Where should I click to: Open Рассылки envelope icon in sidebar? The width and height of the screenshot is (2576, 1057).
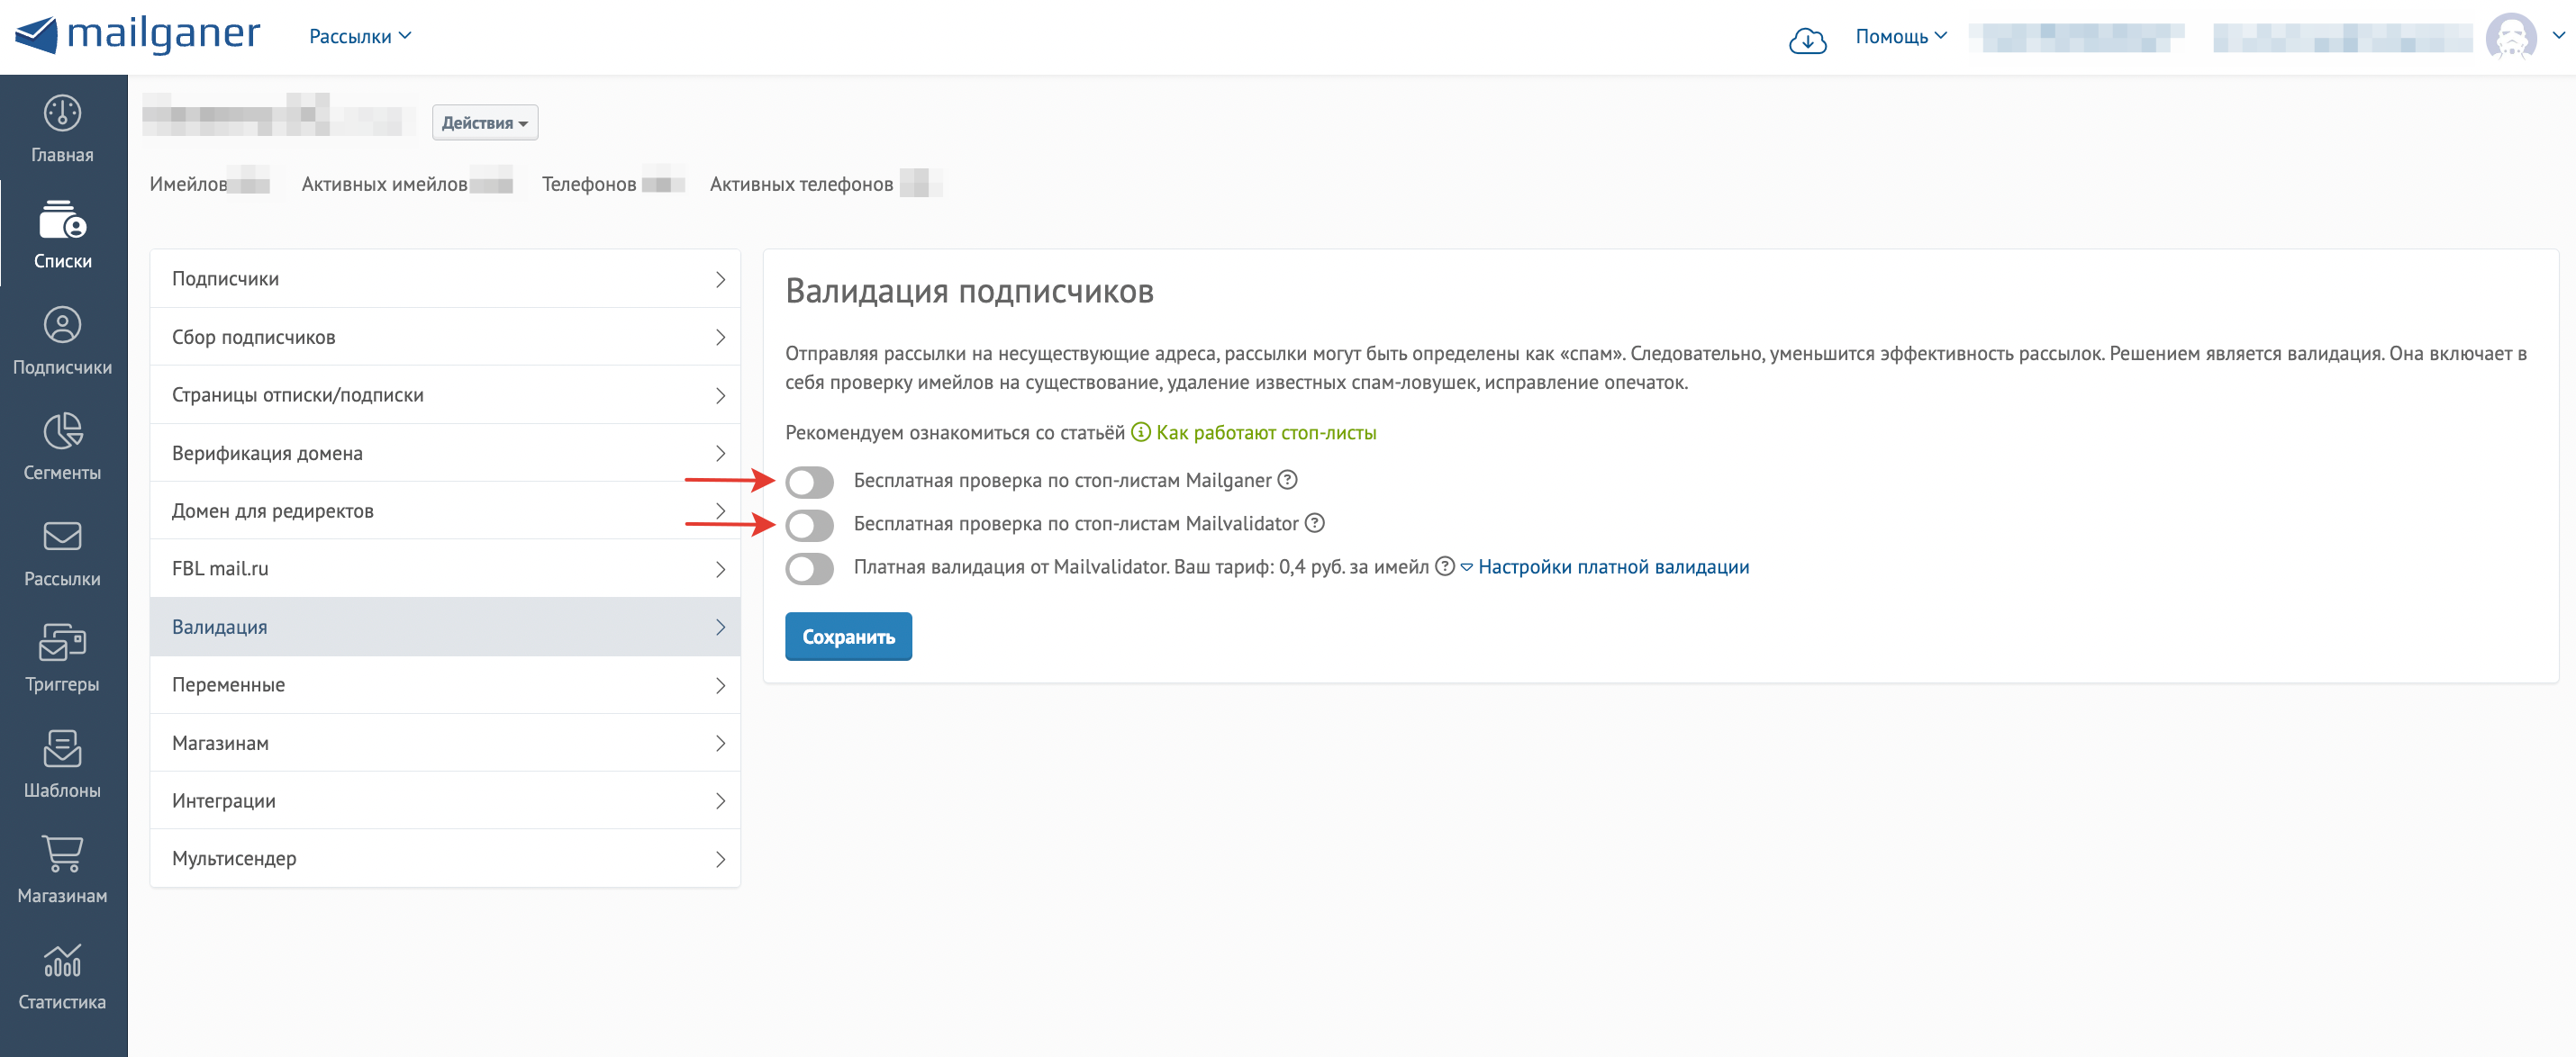click(x=62, y=537)
